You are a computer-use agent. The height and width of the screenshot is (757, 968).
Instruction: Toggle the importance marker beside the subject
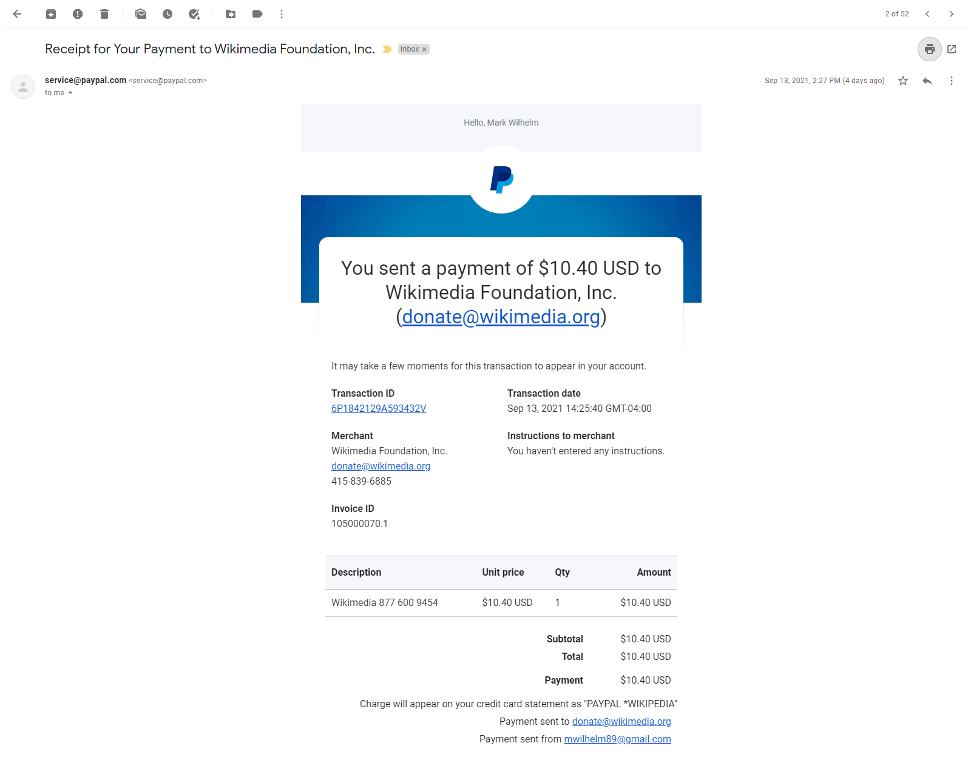[387, 49]
